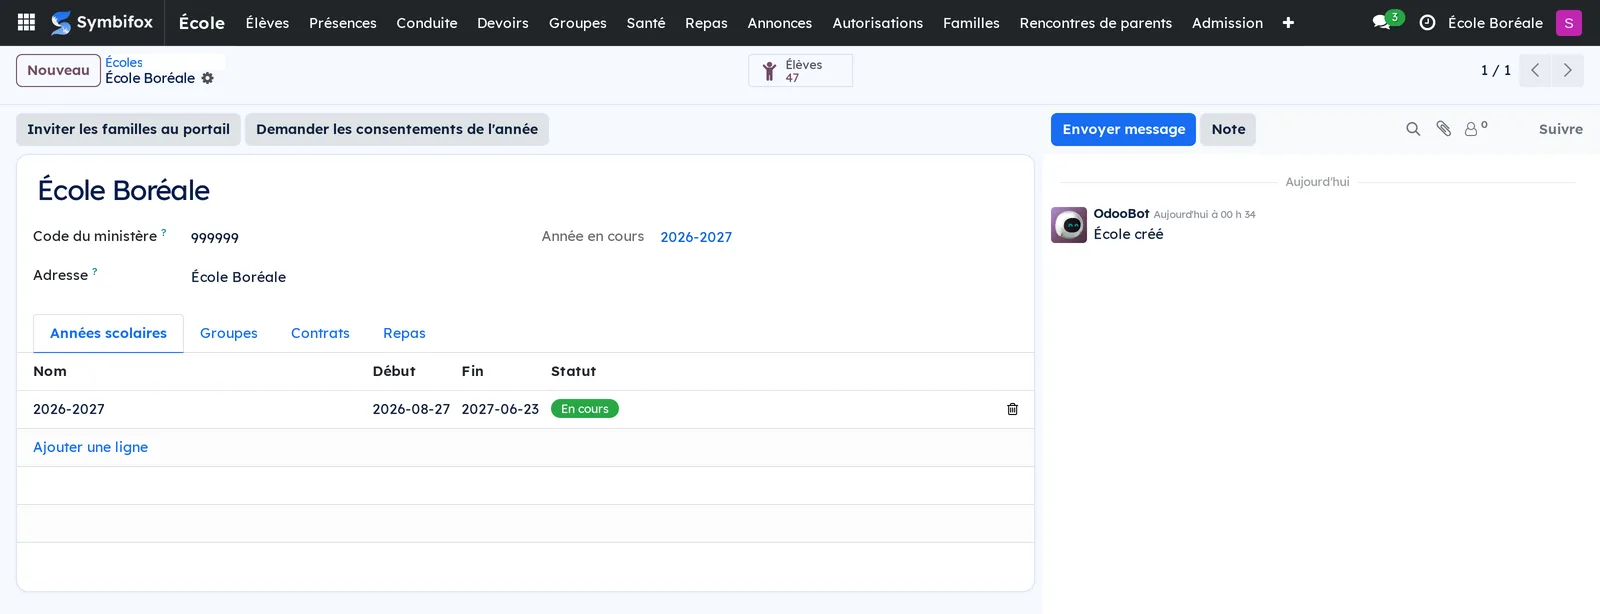Go to the next record

(1567, 70)
